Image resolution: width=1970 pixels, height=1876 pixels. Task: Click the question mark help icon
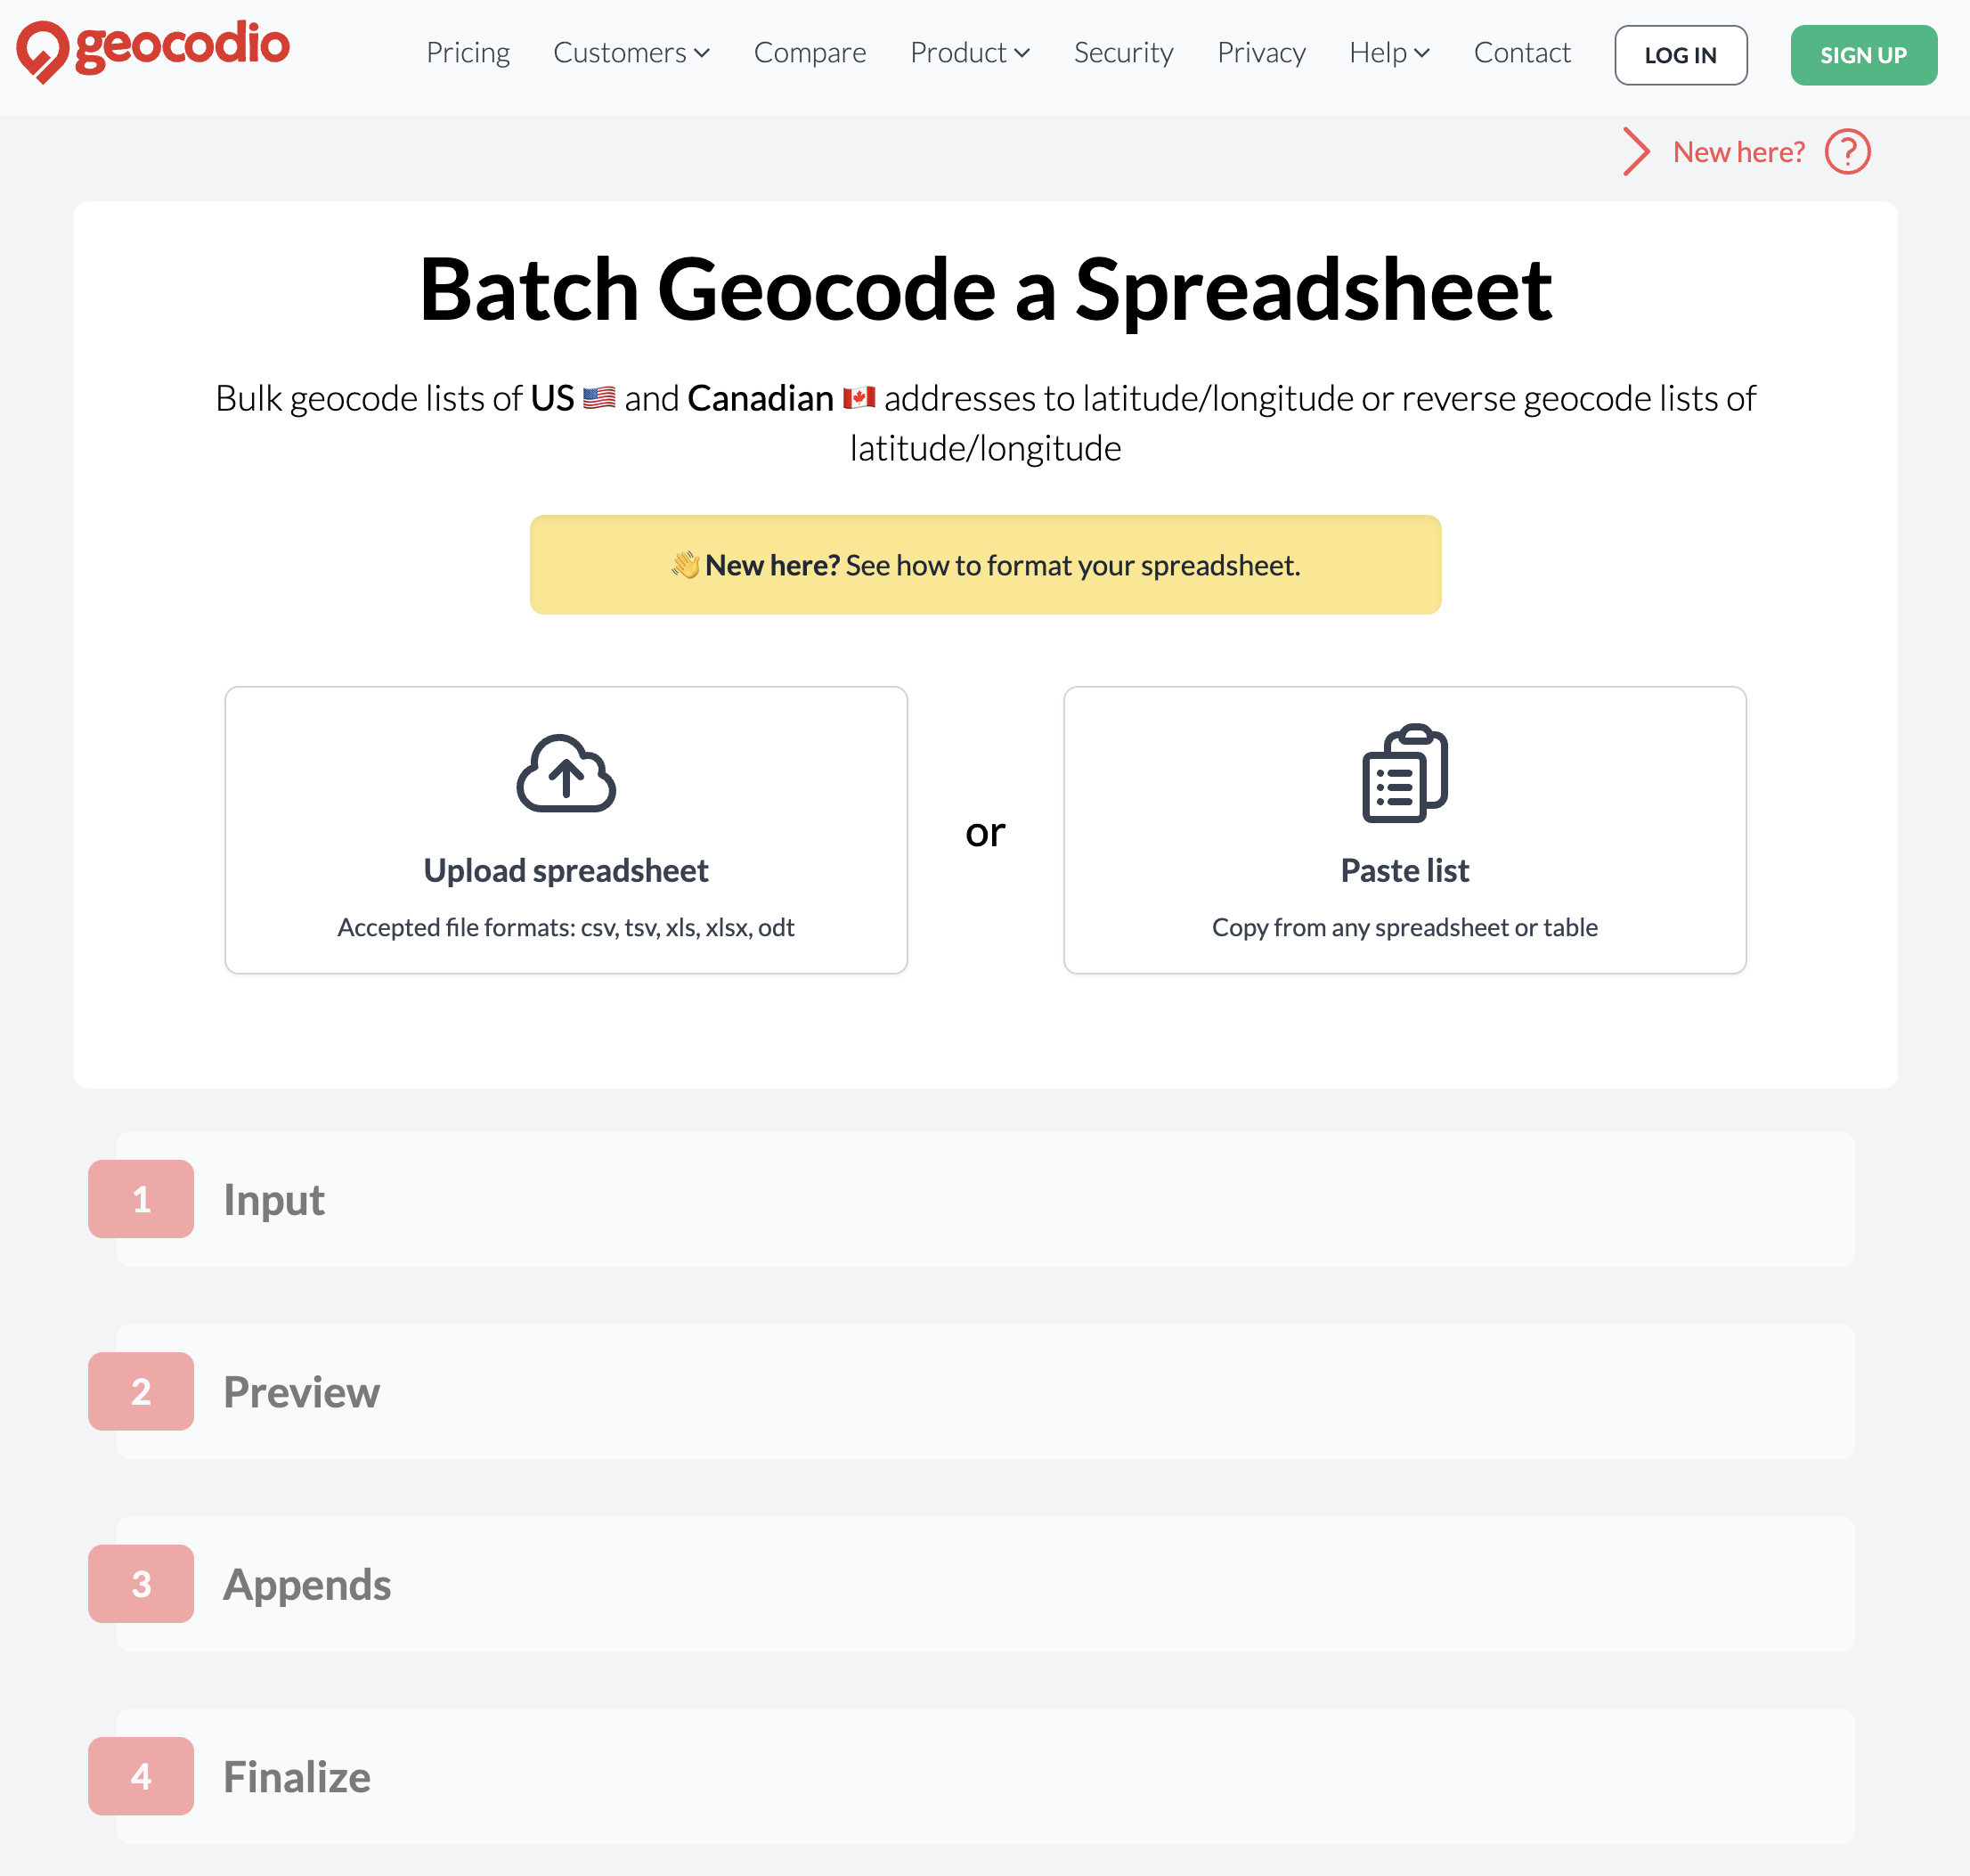[x=1848, y=151]
